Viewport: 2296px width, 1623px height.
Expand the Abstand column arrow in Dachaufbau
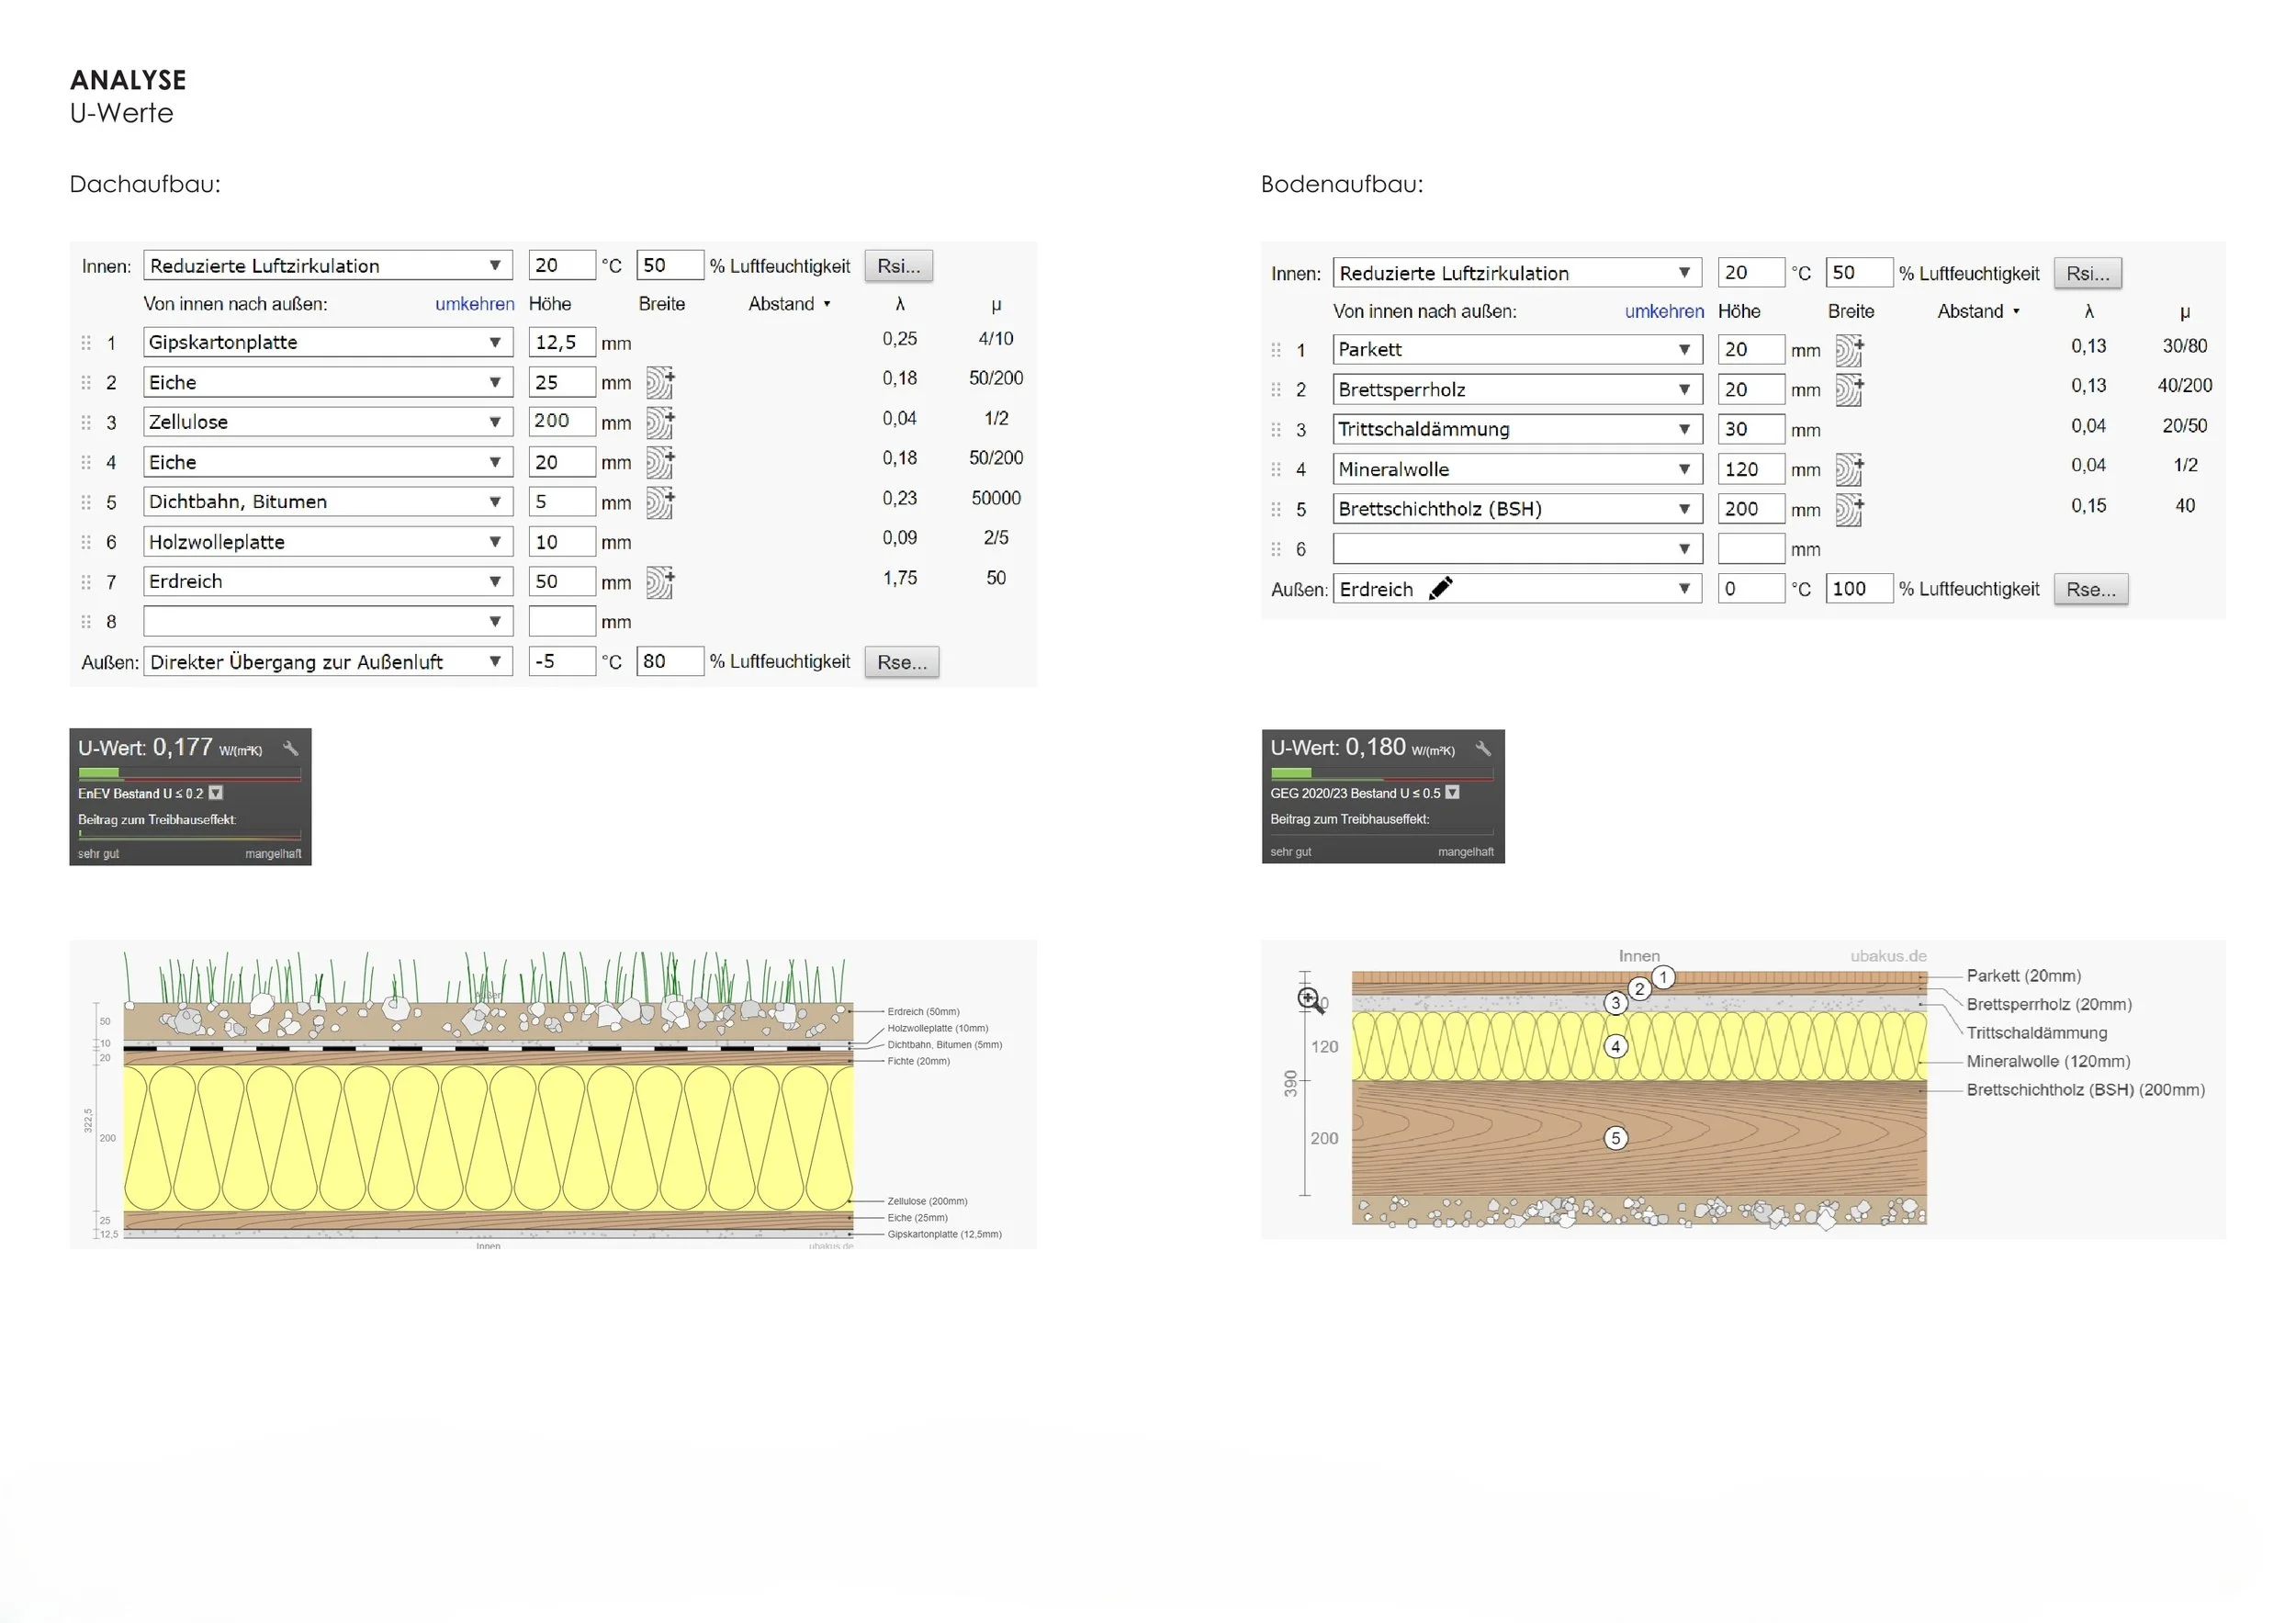pos(827,304)
